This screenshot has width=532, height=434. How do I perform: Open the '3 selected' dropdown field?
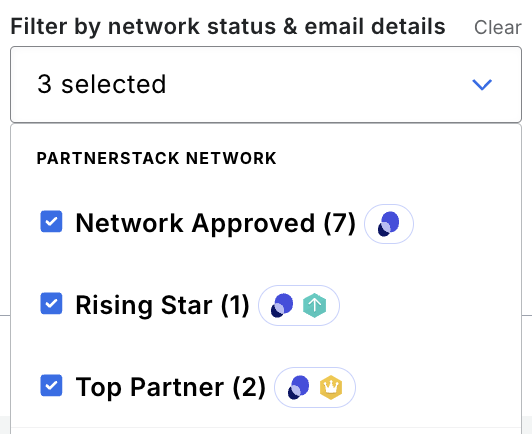coord(266,84)
